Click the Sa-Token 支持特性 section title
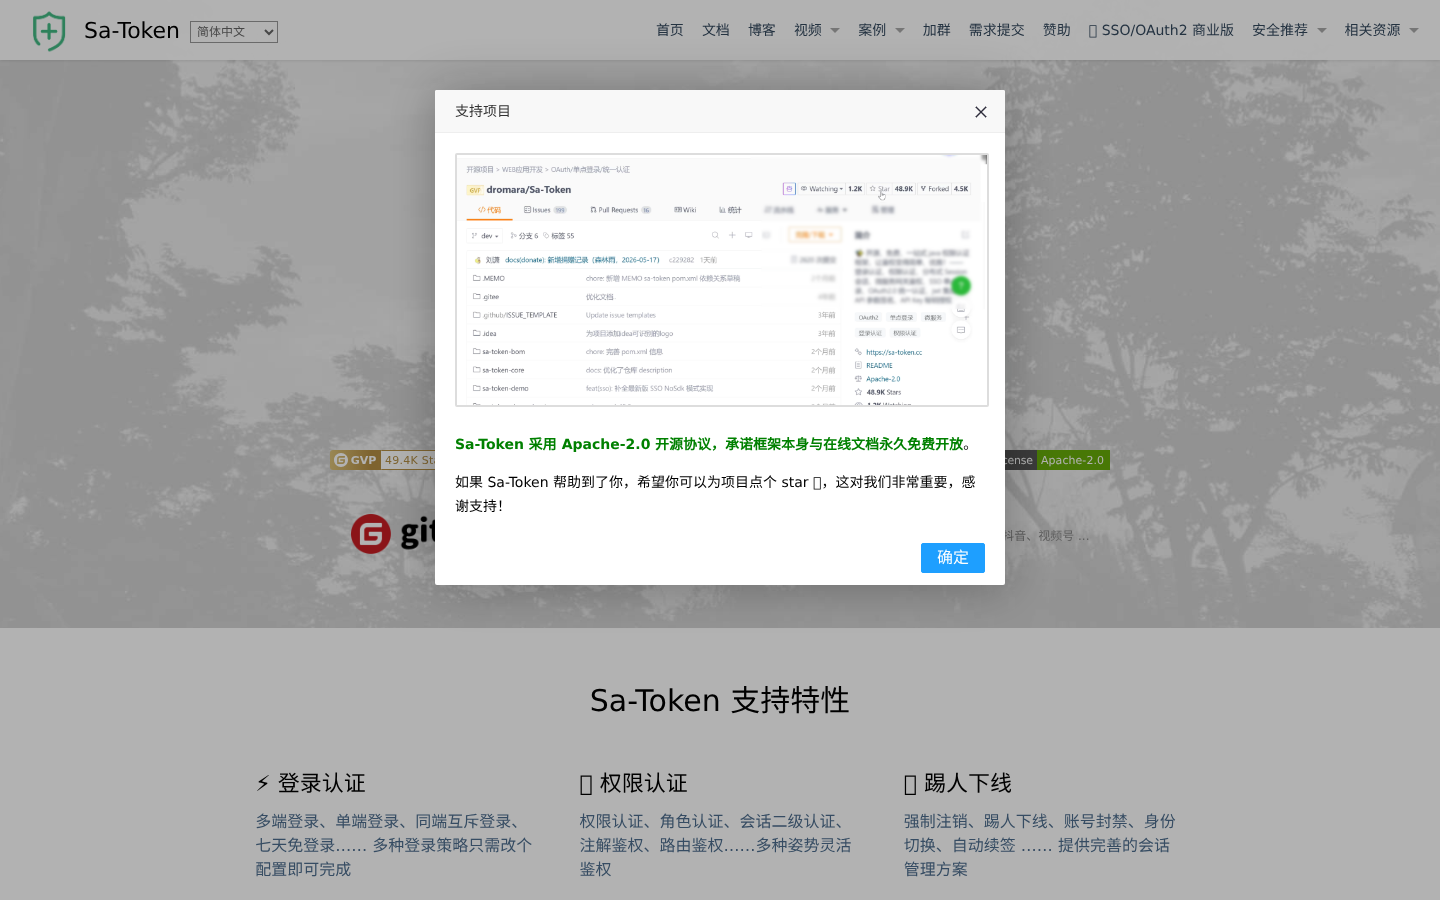The image size is (1440, 900). [x=720, y=700]
